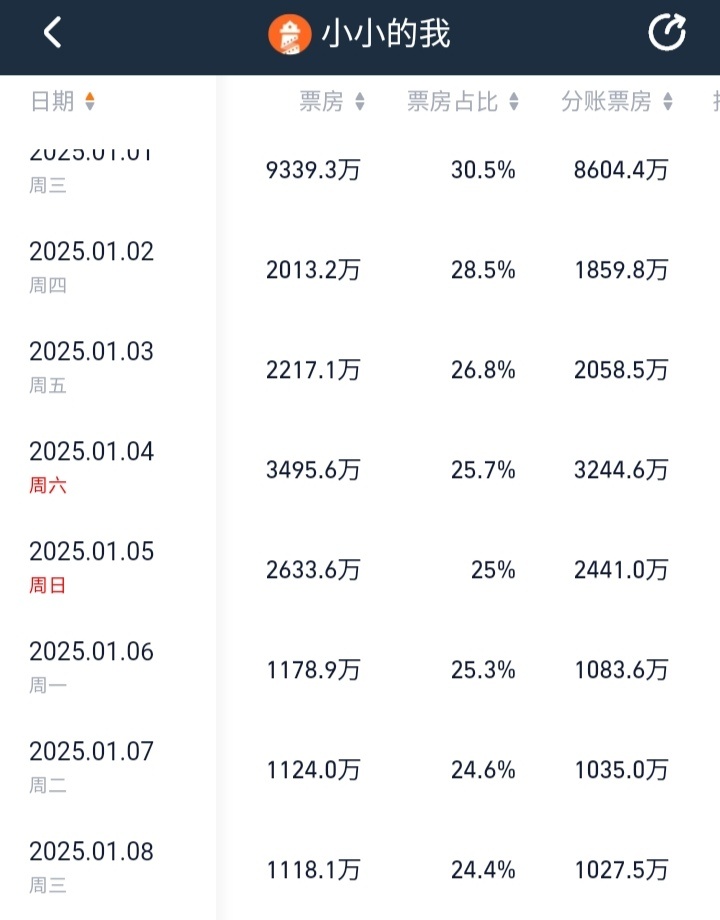
Task: Toggle sort arrows next to 票房占比
Action: pyautogui.click(x=513, y=102)
